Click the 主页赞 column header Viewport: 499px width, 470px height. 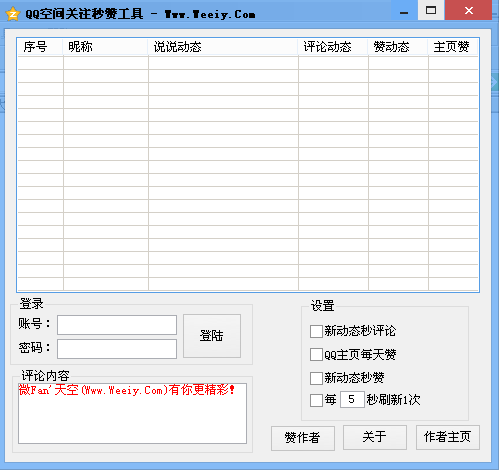[453, 47]
